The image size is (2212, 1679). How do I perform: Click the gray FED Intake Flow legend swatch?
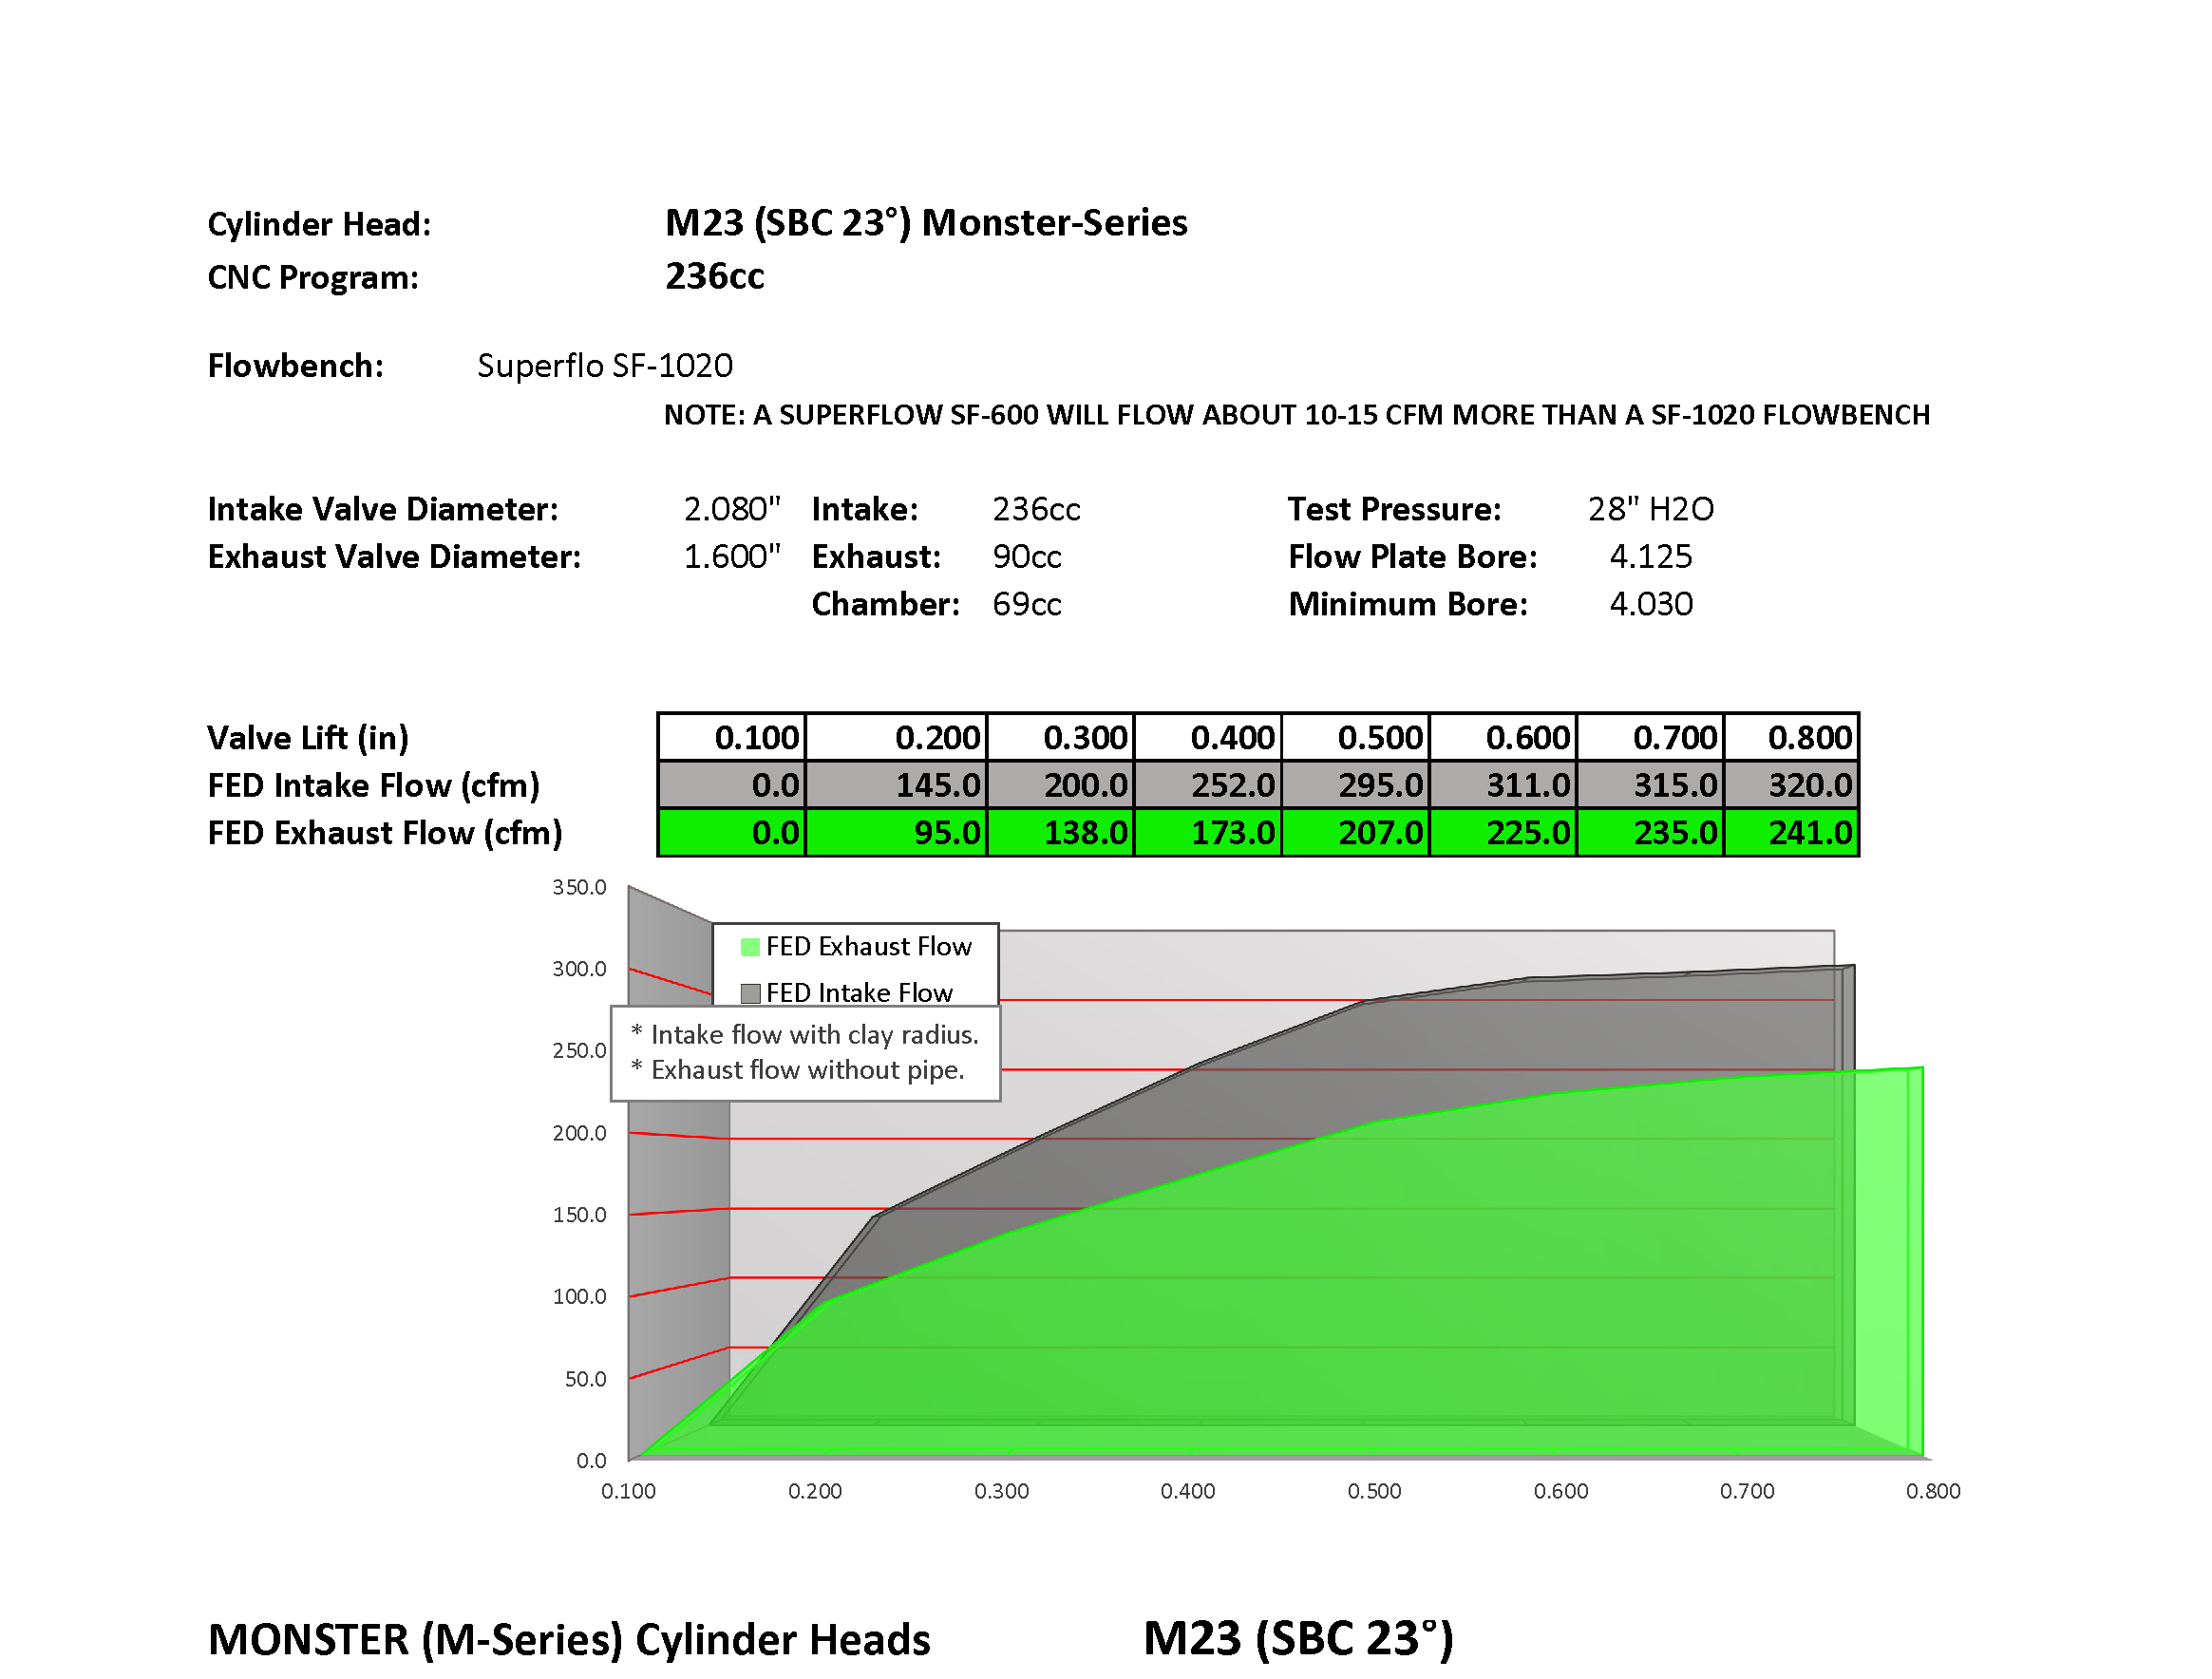point(750,993)
